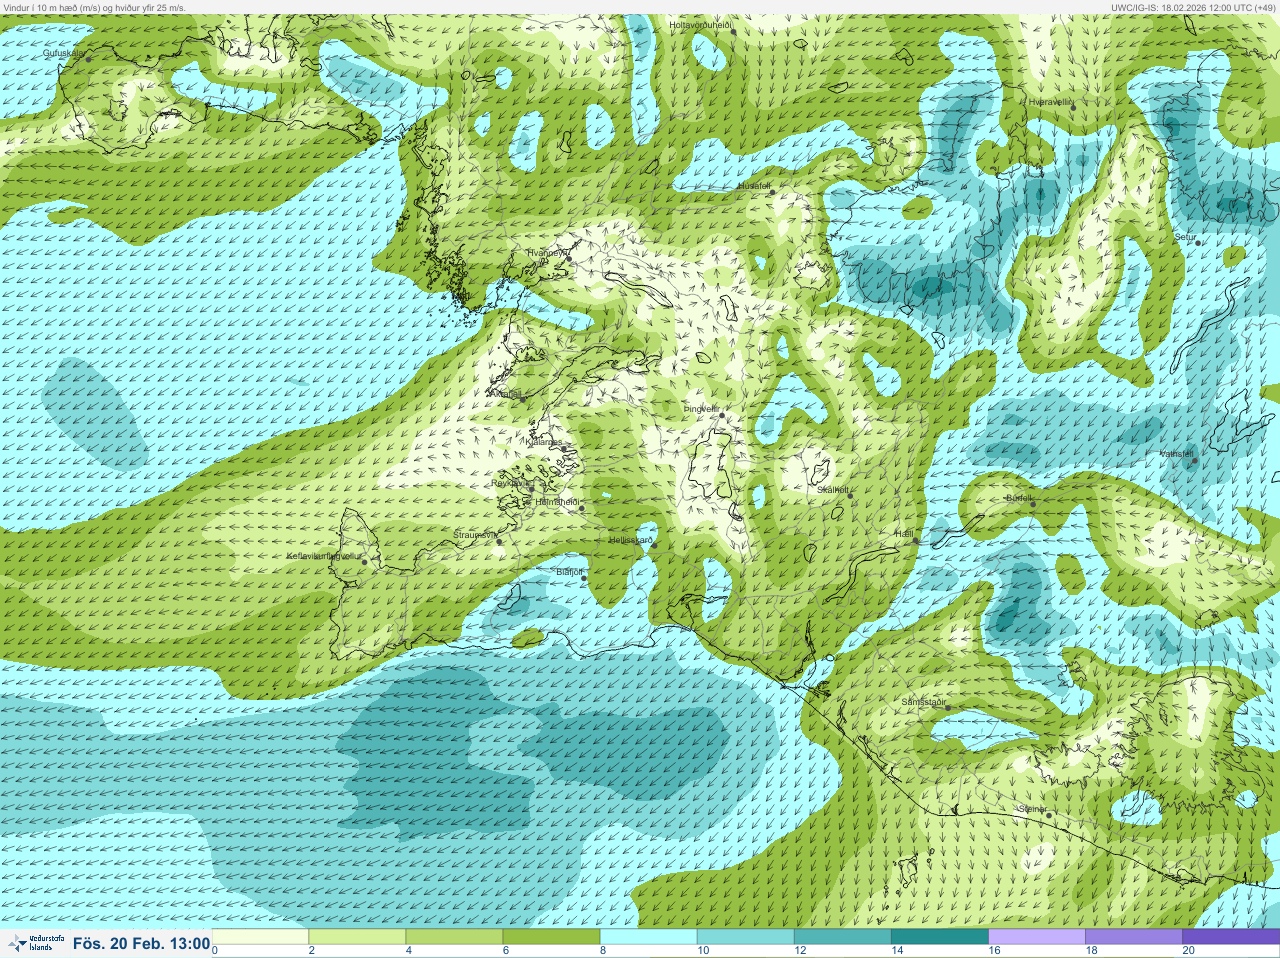The width and height of the screenshot is (1280, 958).
Task: Click the legend tick value '16'
Action: tap(994, 951)
